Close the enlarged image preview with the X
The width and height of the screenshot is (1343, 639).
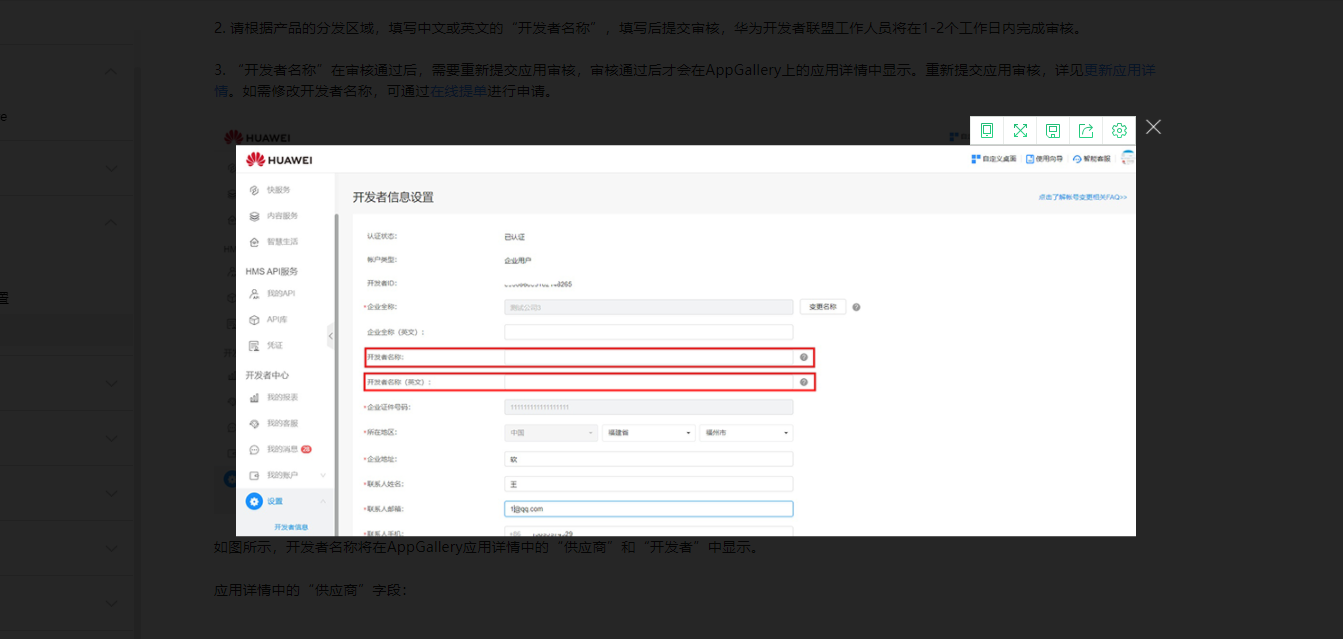[x=1153, y=127]
